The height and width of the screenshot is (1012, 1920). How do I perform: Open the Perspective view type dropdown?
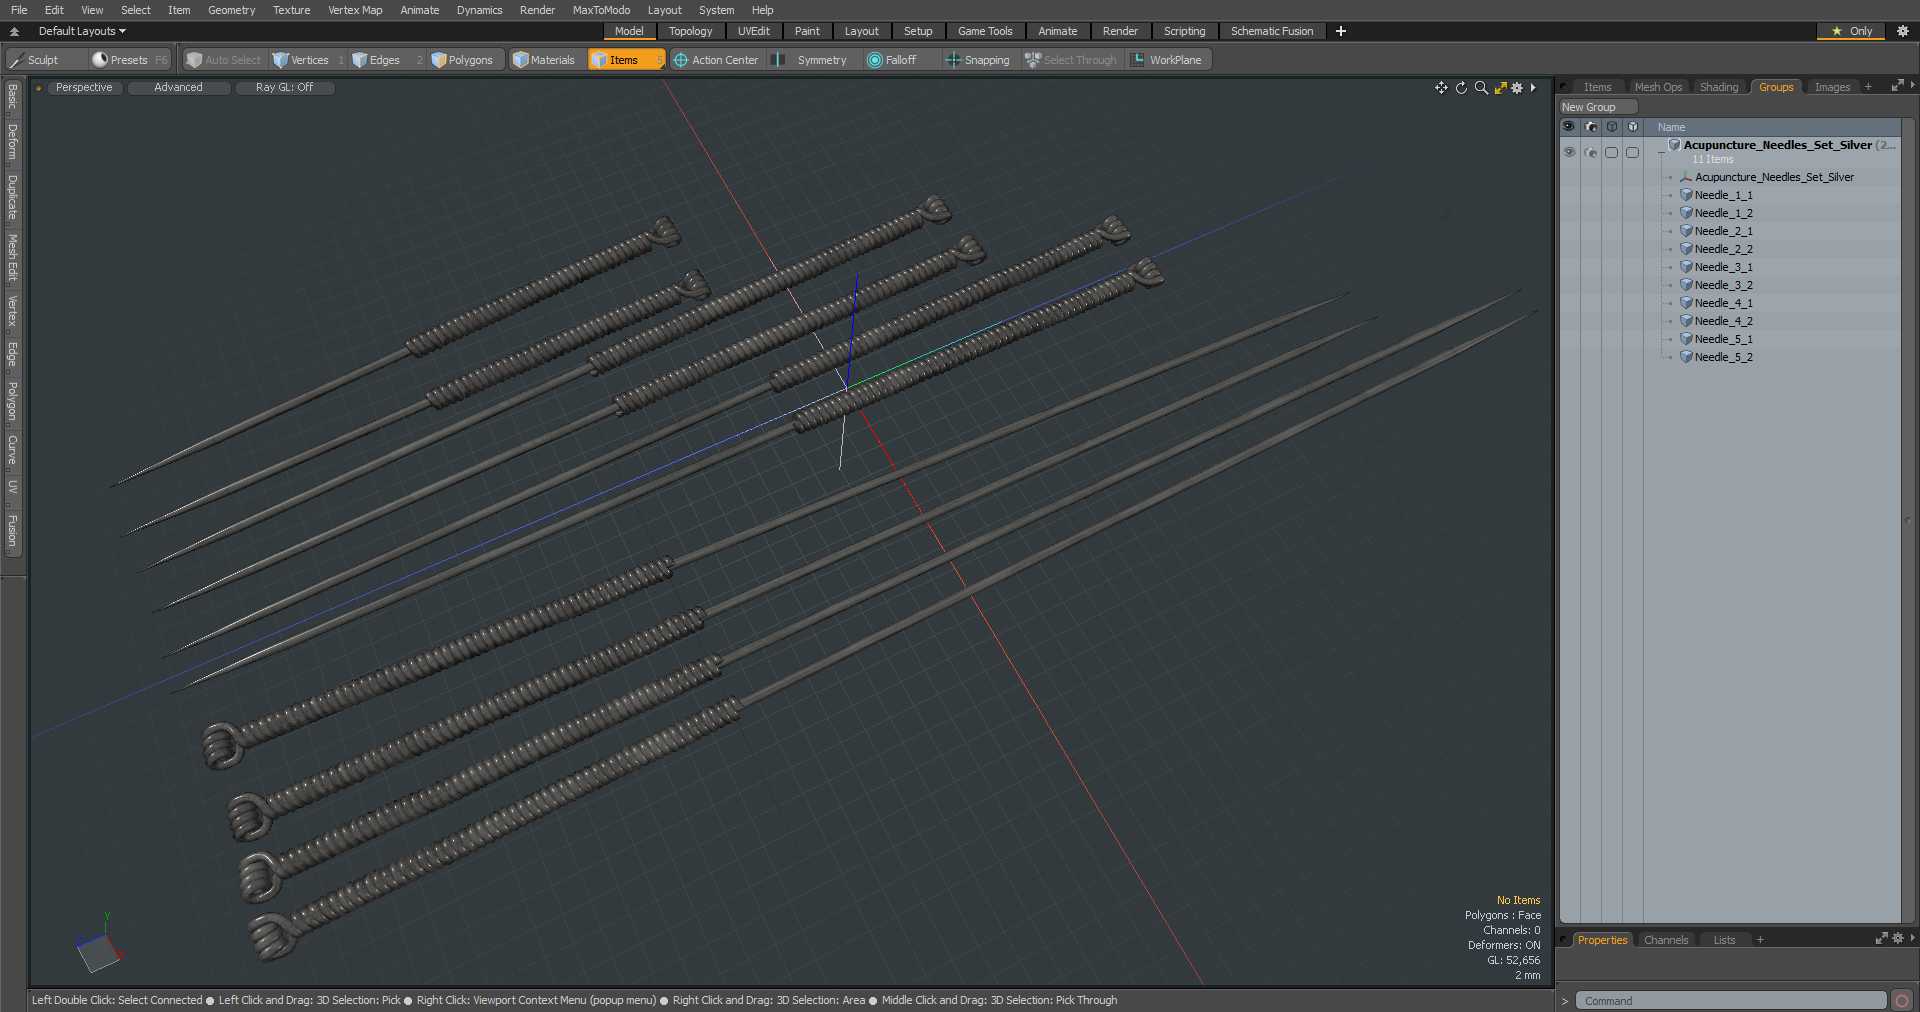[x=84, y=88]
